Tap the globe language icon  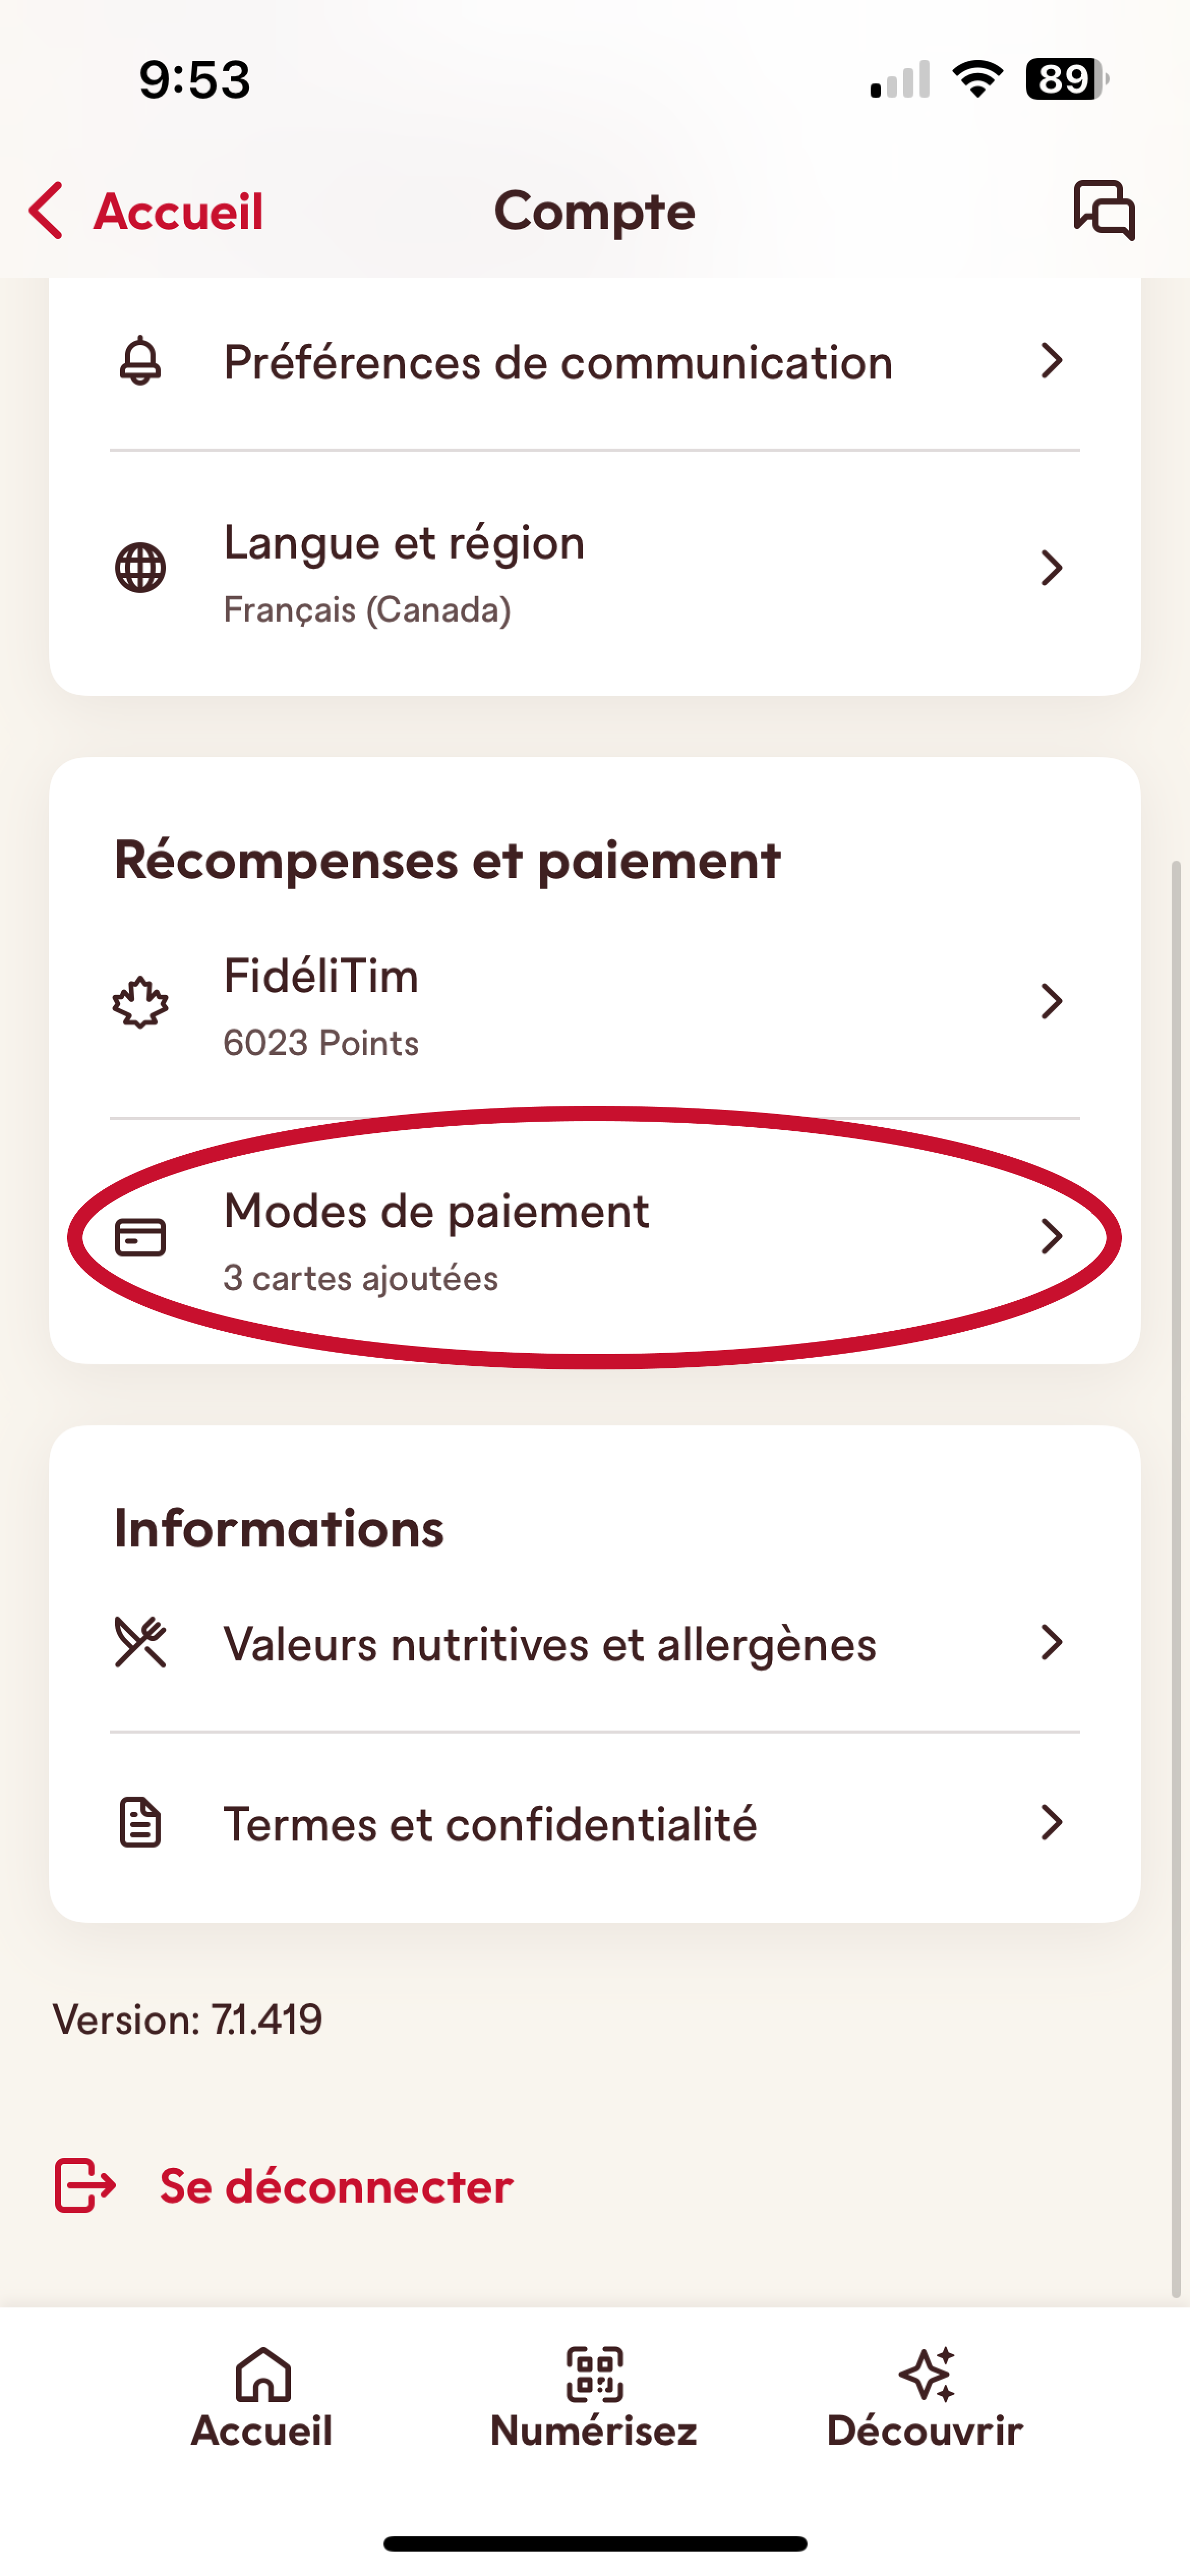(140, 568)
